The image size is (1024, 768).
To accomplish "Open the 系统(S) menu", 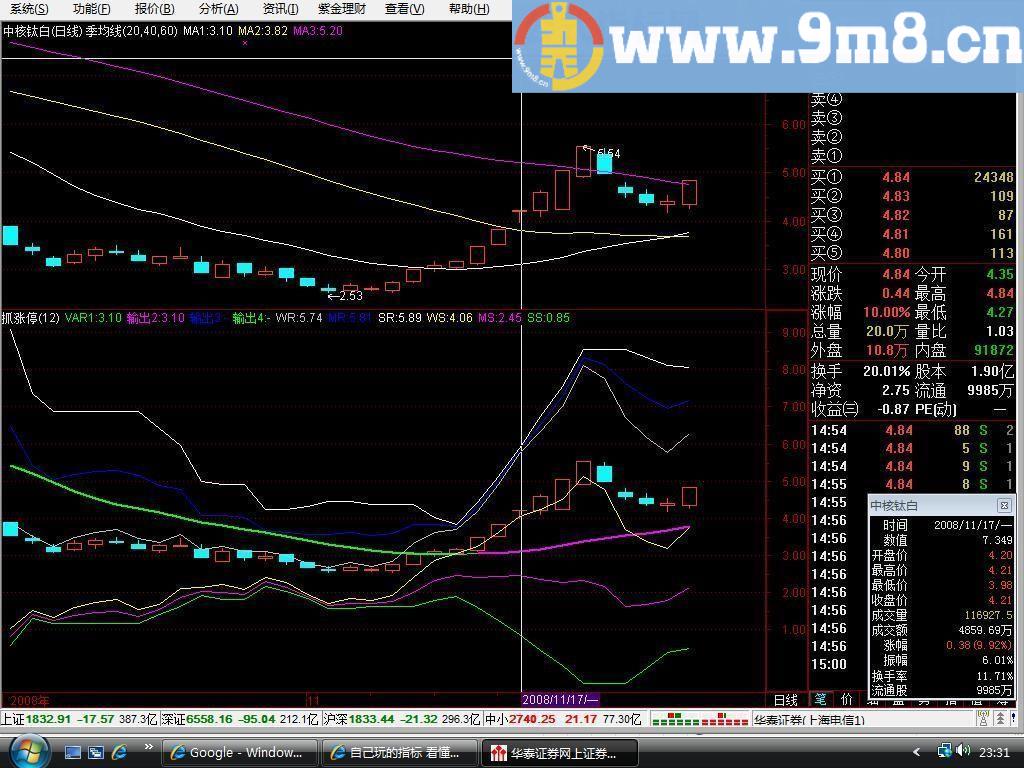I will point(29,9).
